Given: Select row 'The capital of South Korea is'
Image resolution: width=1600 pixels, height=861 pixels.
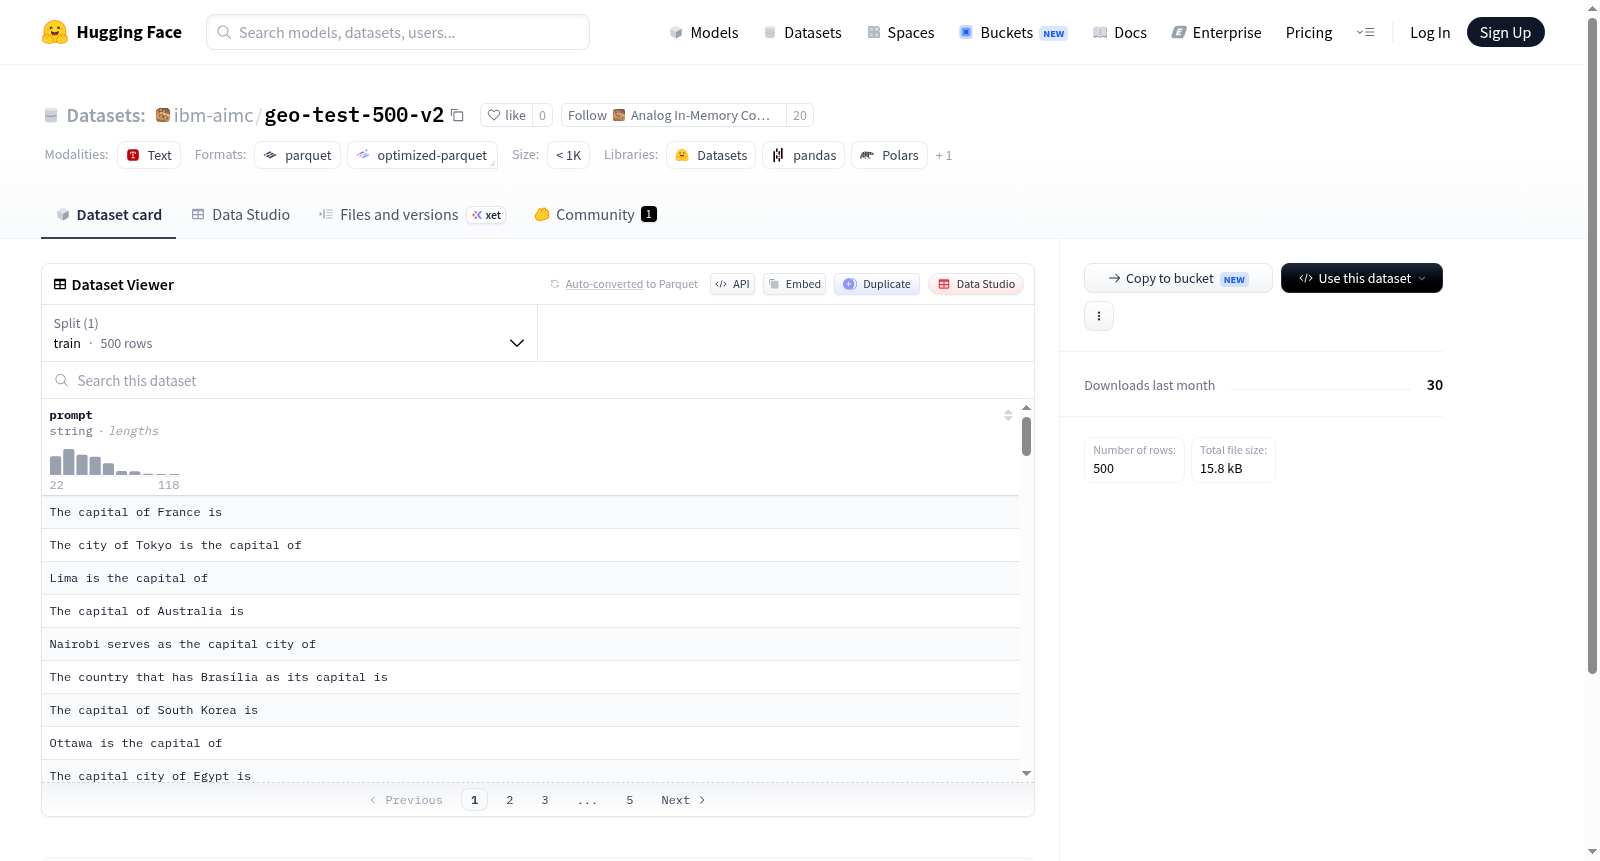Looking at the screenshot, I should 530,710.
